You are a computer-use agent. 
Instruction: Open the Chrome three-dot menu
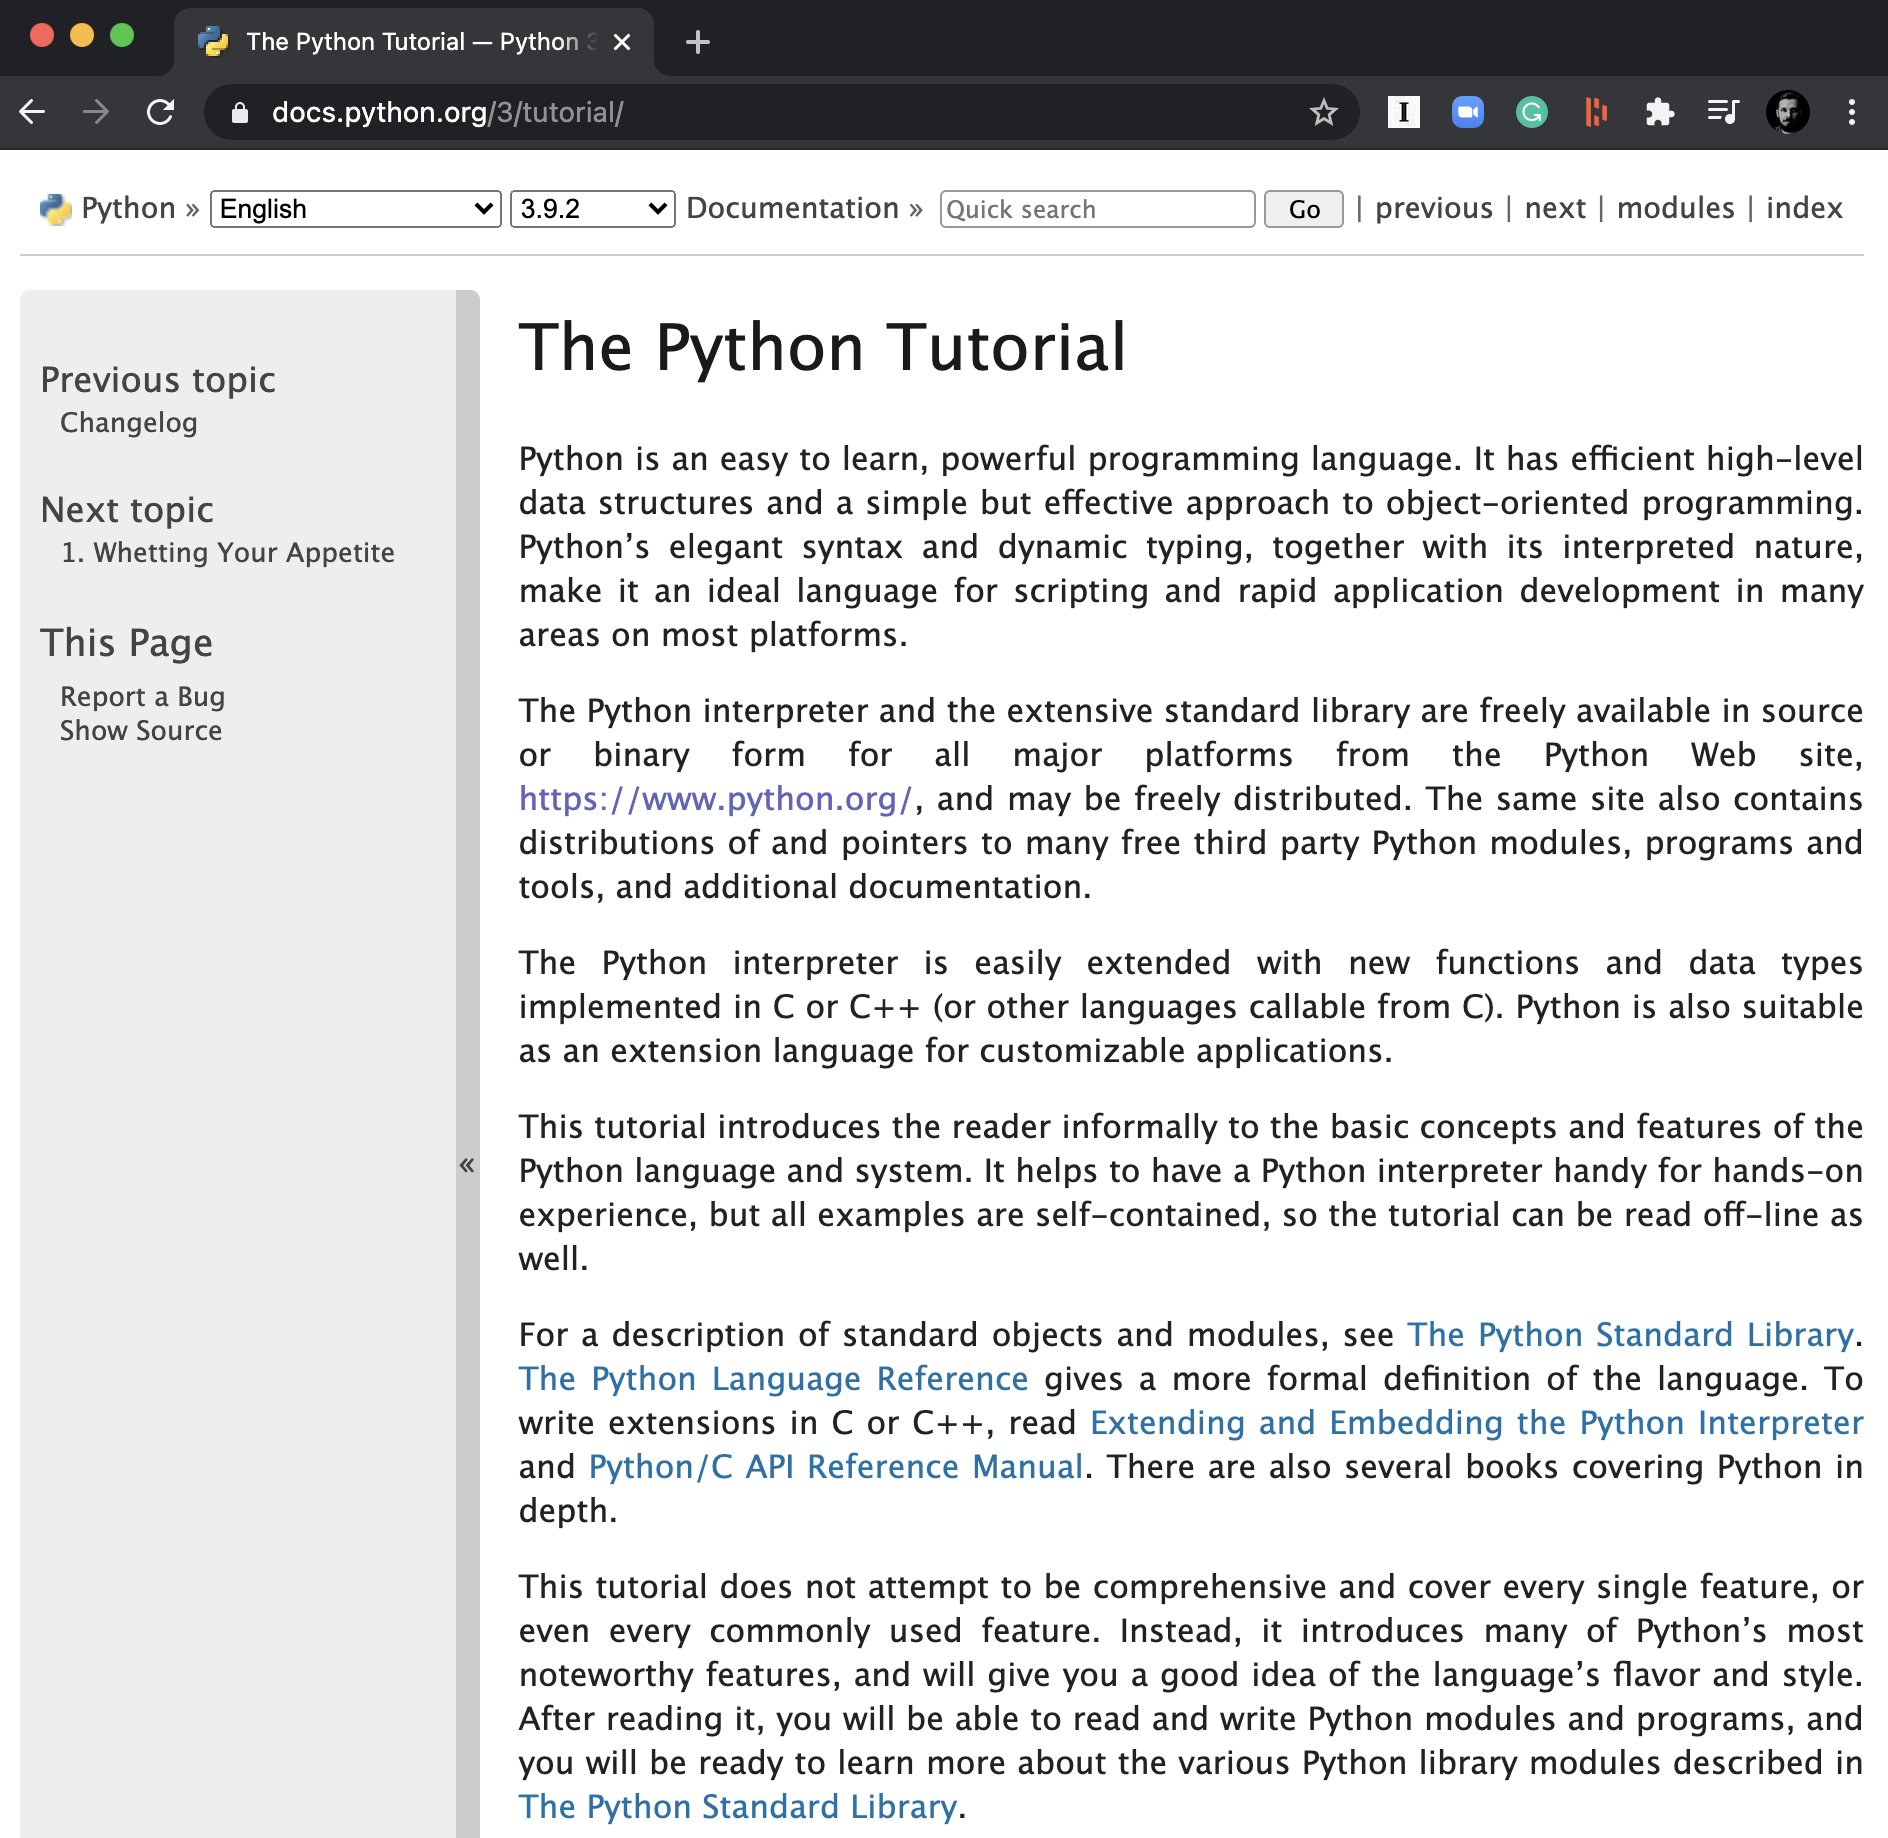coord(1852,112)
